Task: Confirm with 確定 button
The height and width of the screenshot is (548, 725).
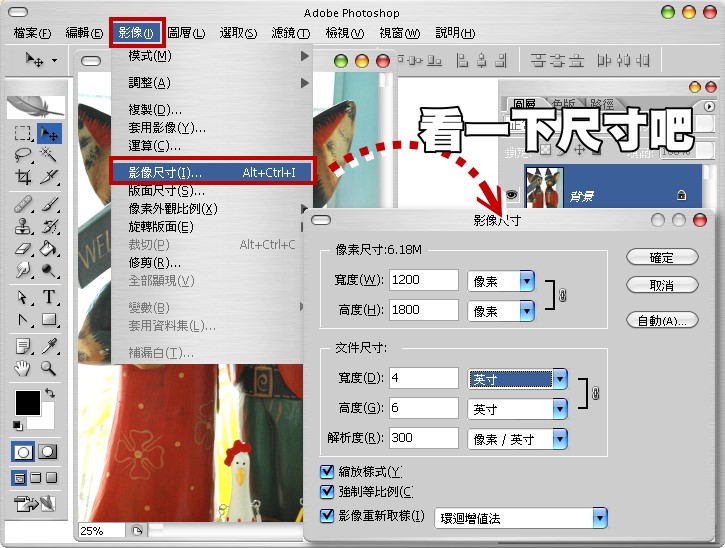Action: (662, 258)
